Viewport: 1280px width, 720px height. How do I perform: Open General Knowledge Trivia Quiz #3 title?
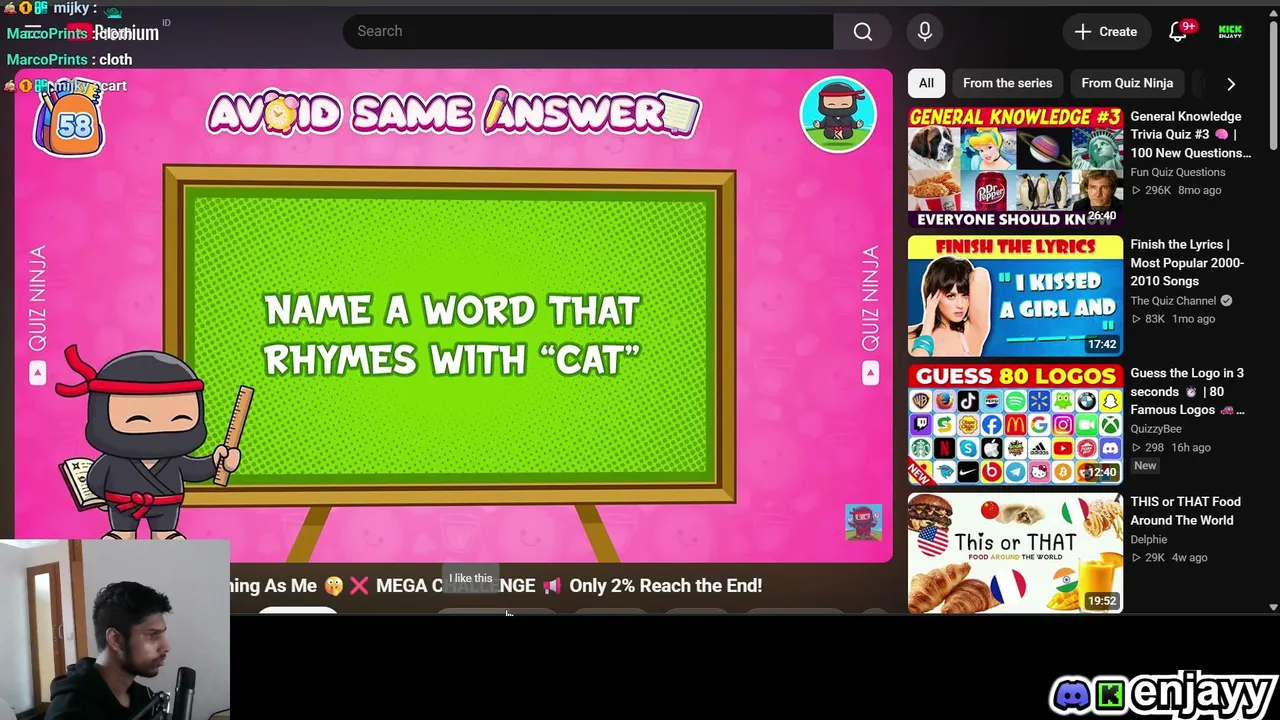tap(1190, 135)
